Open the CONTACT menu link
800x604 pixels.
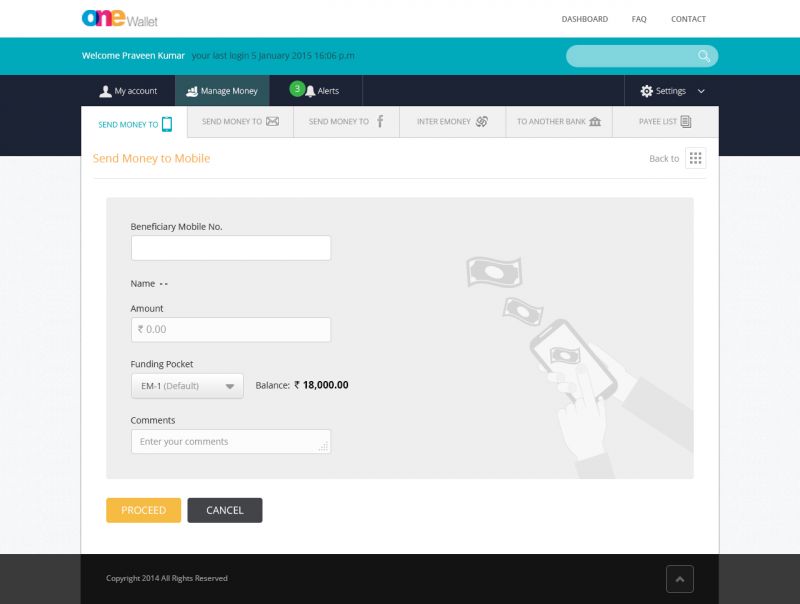click(x=688, y=19)
